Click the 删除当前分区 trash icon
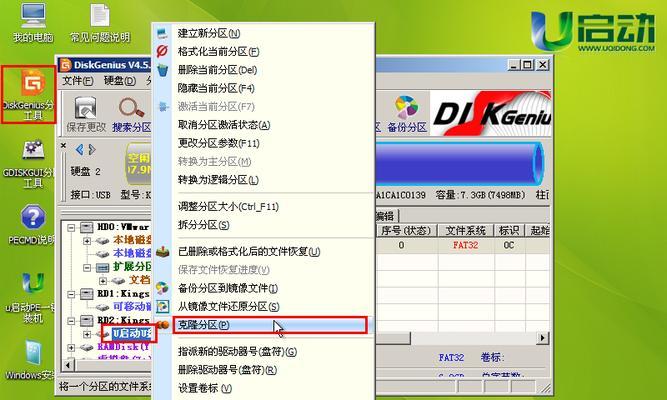Viewport: 667px width, 400px height. 162,70
